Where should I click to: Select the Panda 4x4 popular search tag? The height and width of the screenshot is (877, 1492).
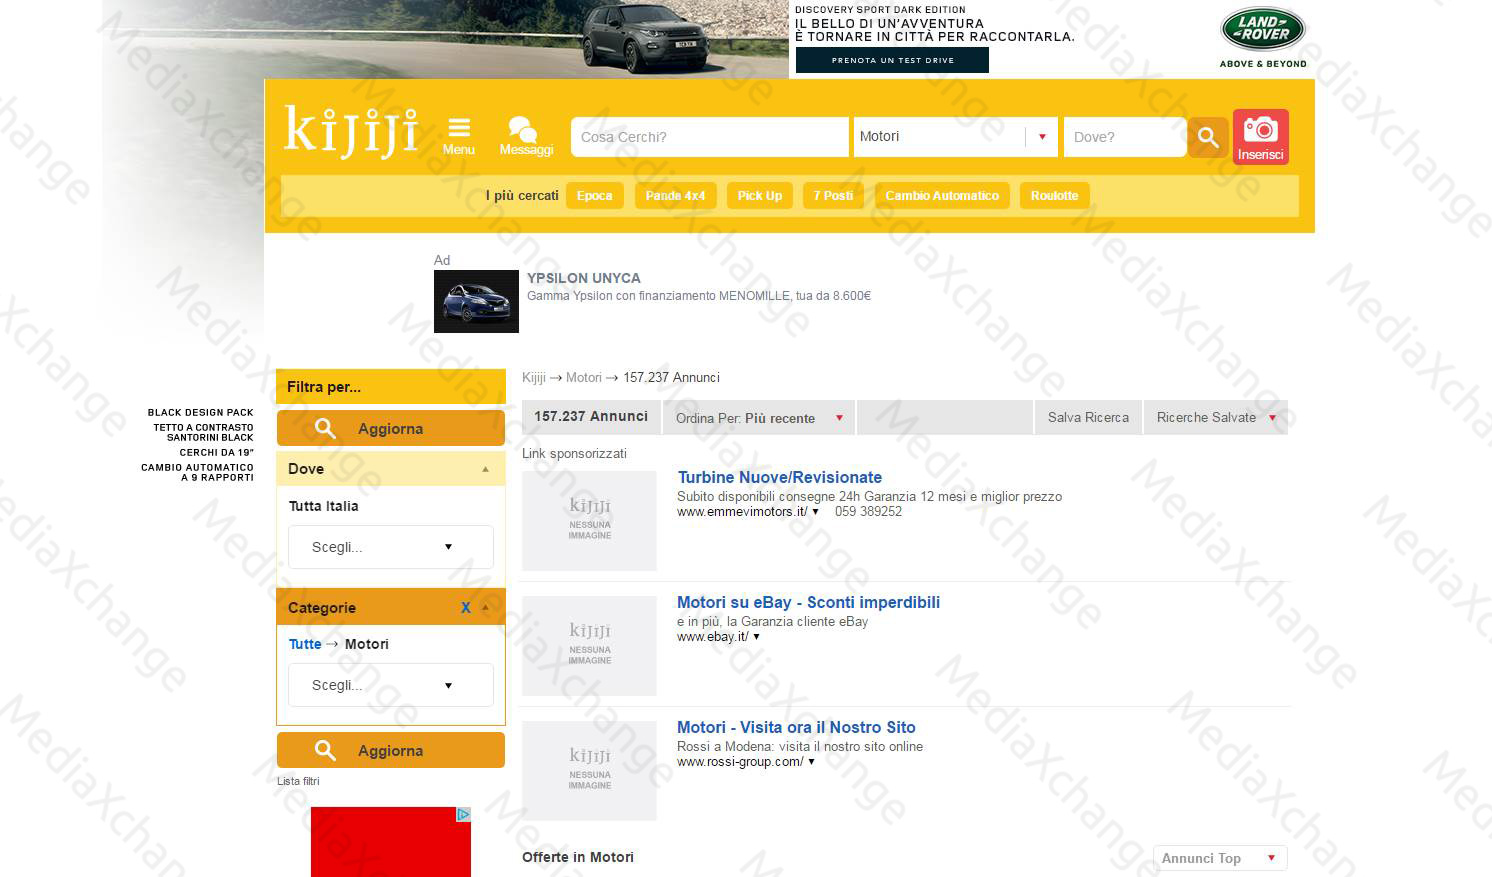[675, 196]
